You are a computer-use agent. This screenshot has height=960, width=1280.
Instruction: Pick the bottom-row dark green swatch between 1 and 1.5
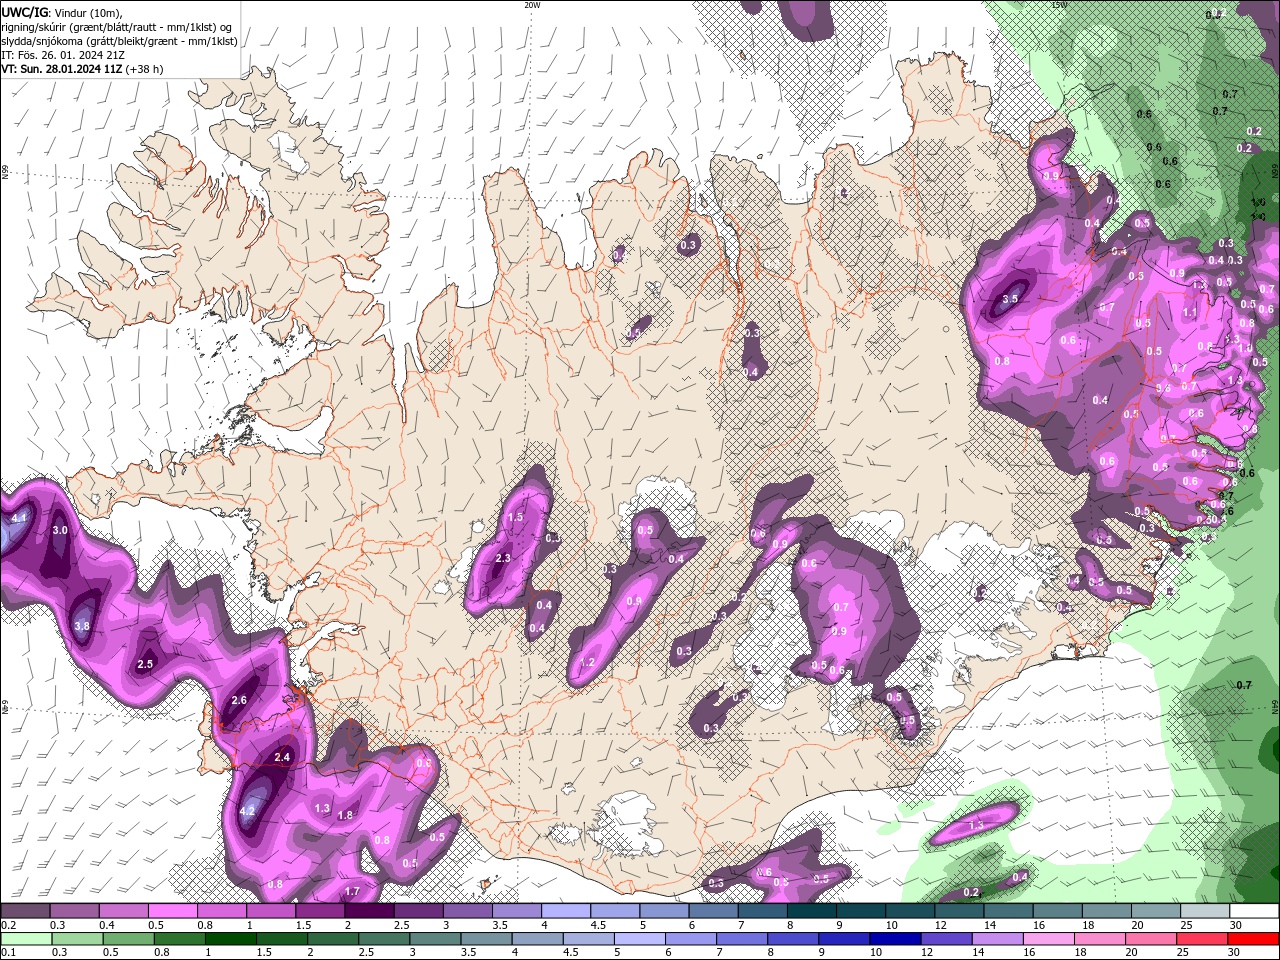point(230,939)
